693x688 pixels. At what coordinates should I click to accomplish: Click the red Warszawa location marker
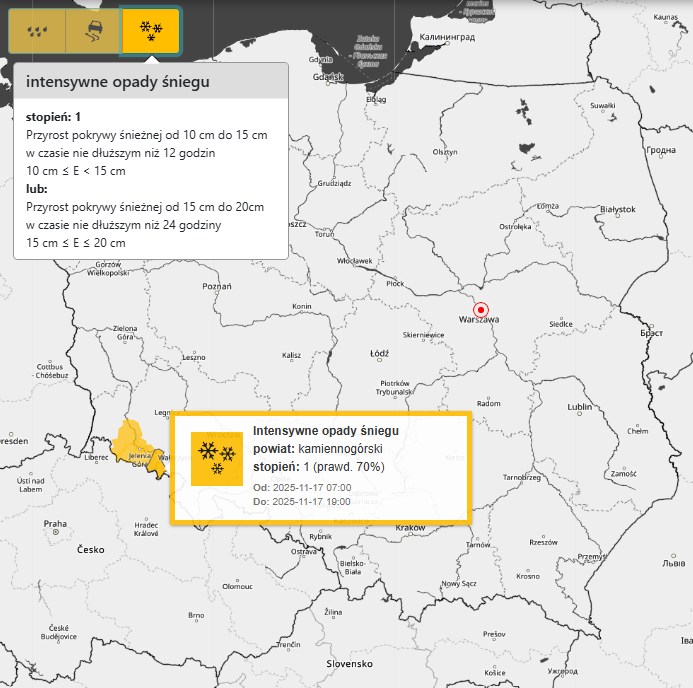coord(480,310)
